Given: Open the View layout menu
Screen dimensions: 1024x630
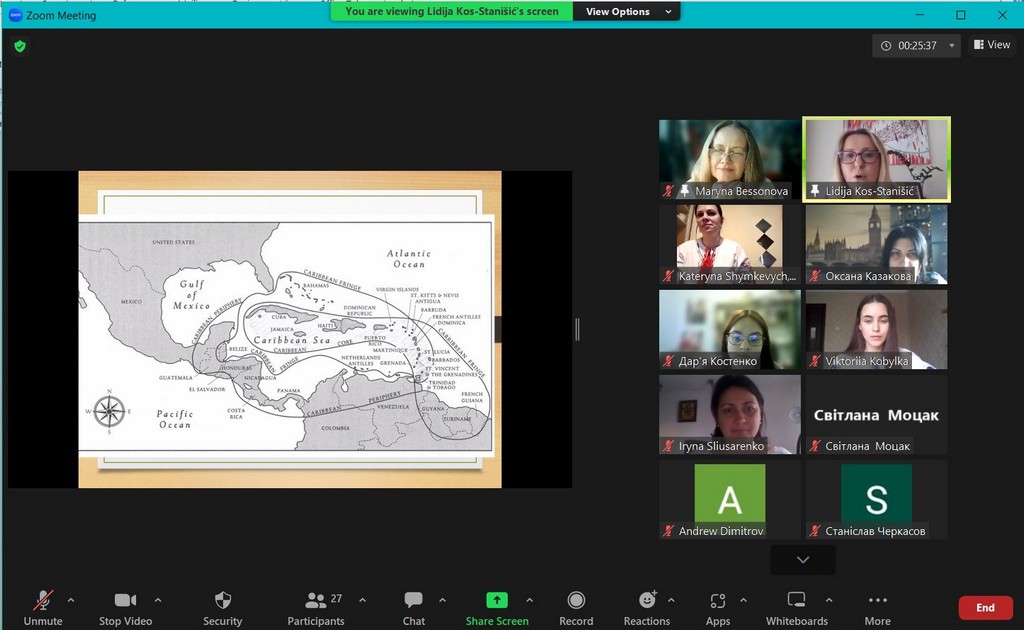Looking at the screenshot, I should tap(991, 45).
